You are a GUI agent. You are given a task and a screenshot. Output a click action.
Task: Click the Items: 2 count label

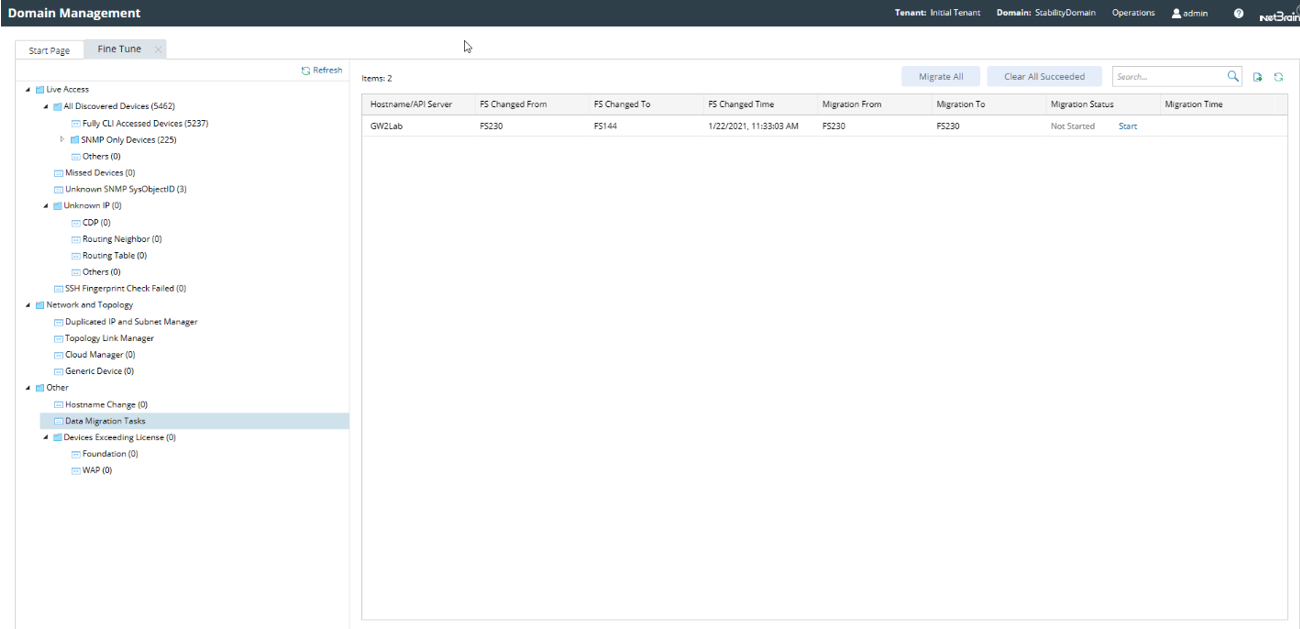[x=377, y=78]
